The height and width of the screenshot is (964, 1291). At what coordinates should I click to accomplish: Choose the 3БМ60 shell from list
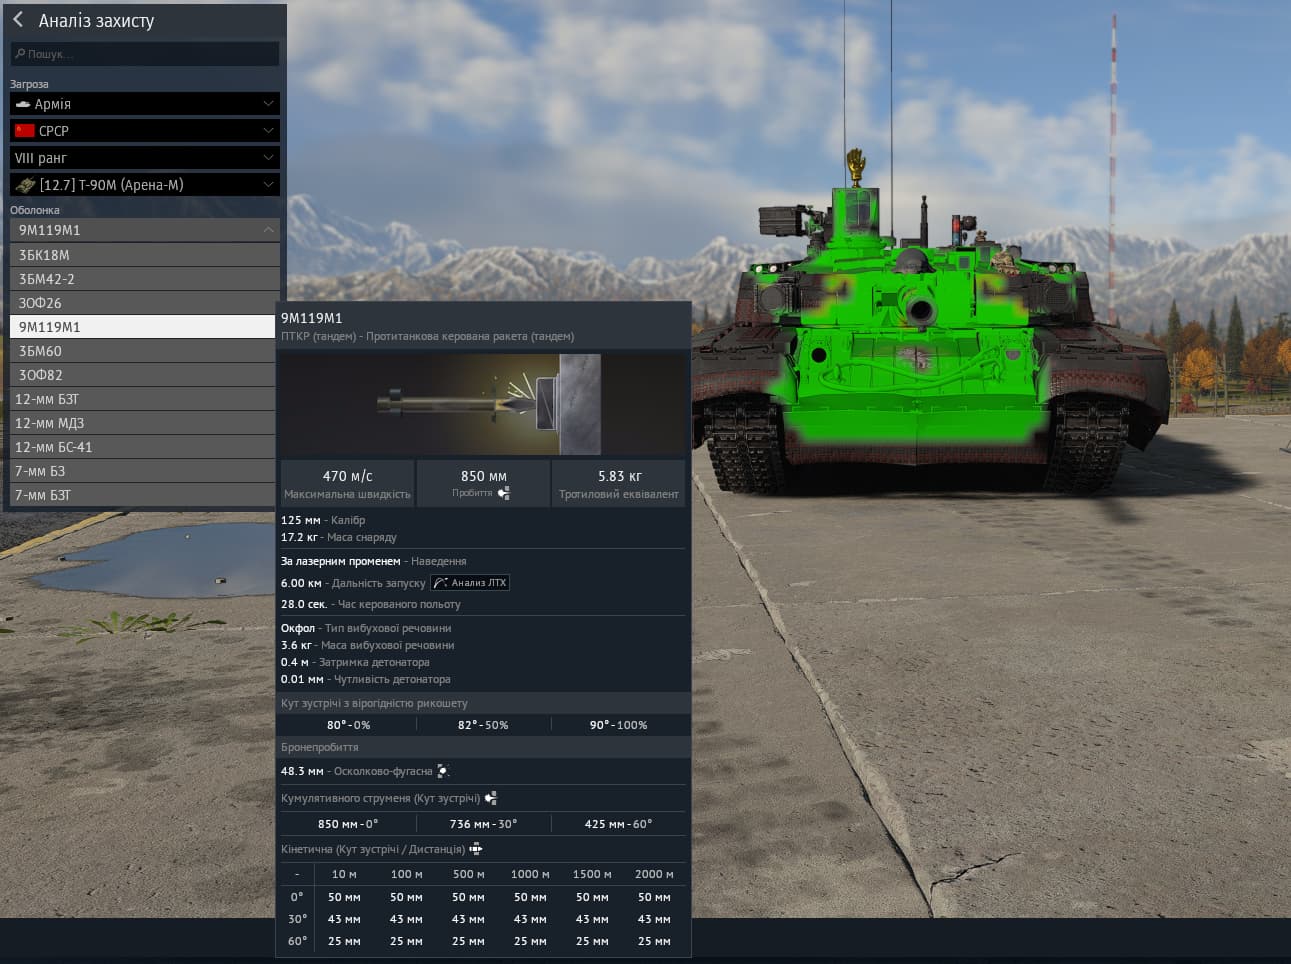point(143,351)
